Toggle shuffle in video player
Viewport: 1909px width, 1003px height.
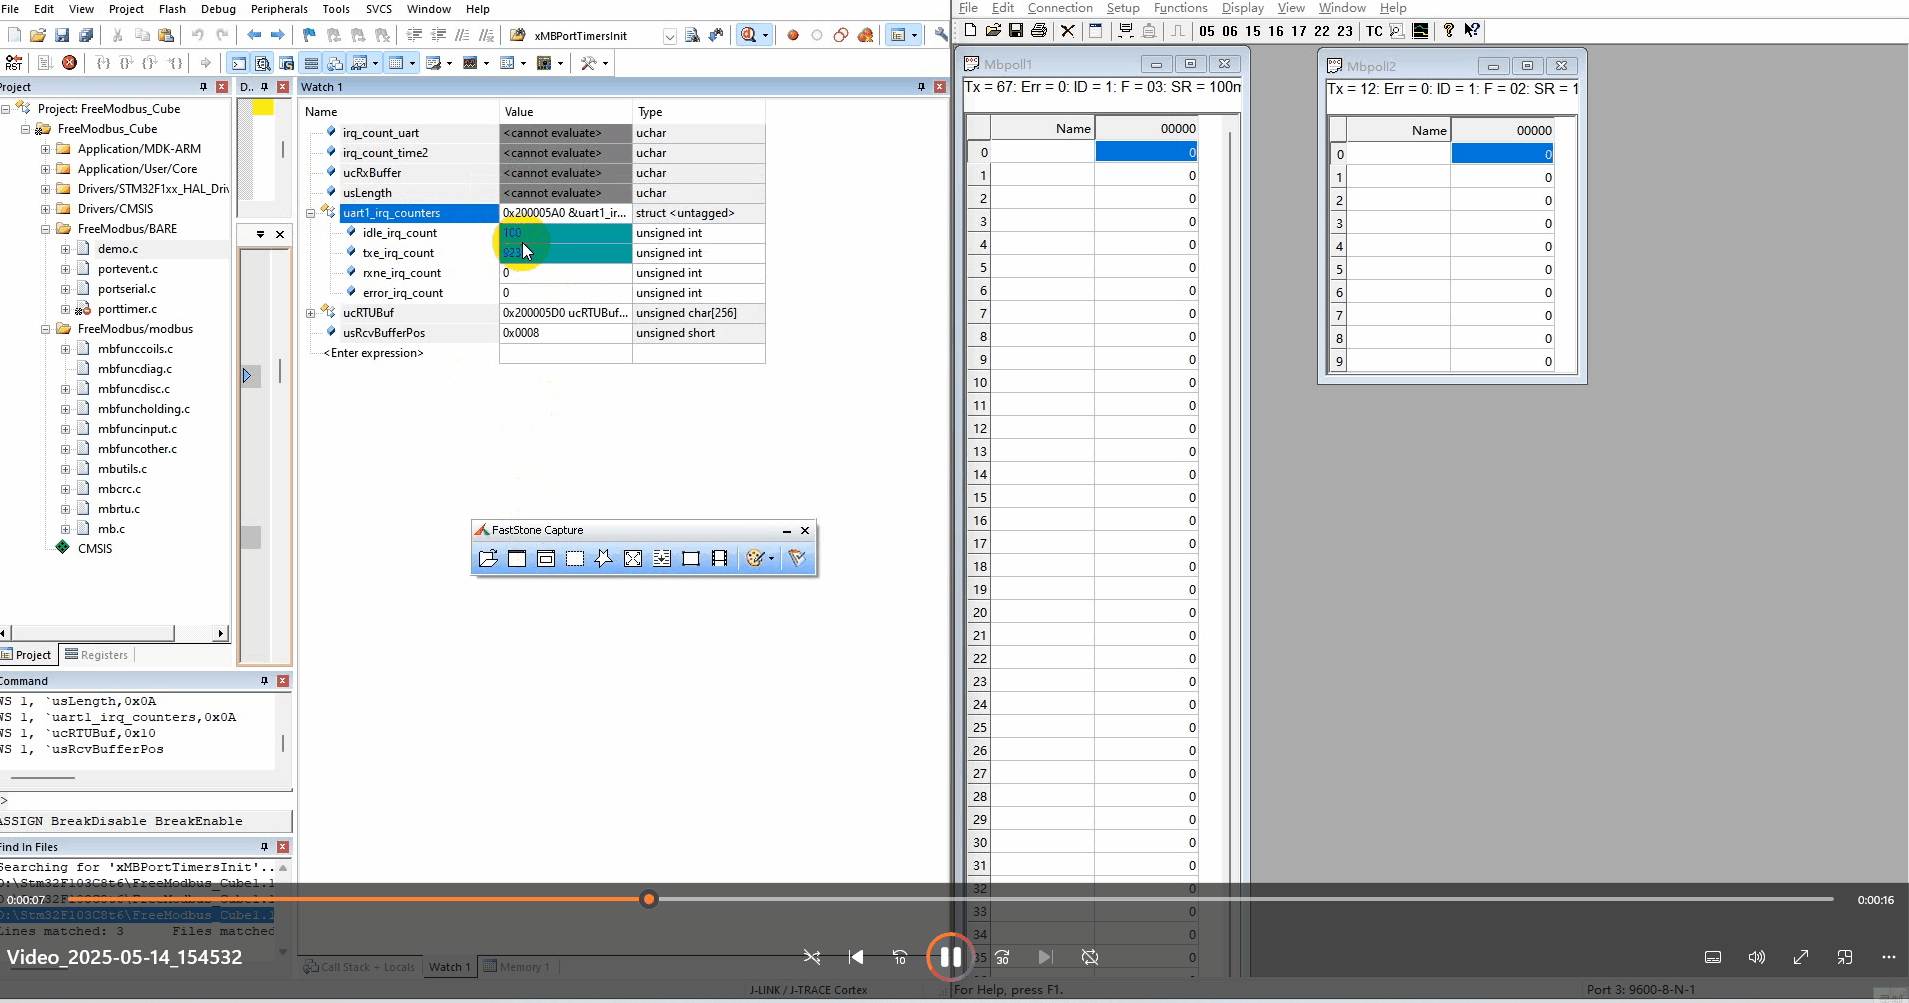(x=812, y=957)
